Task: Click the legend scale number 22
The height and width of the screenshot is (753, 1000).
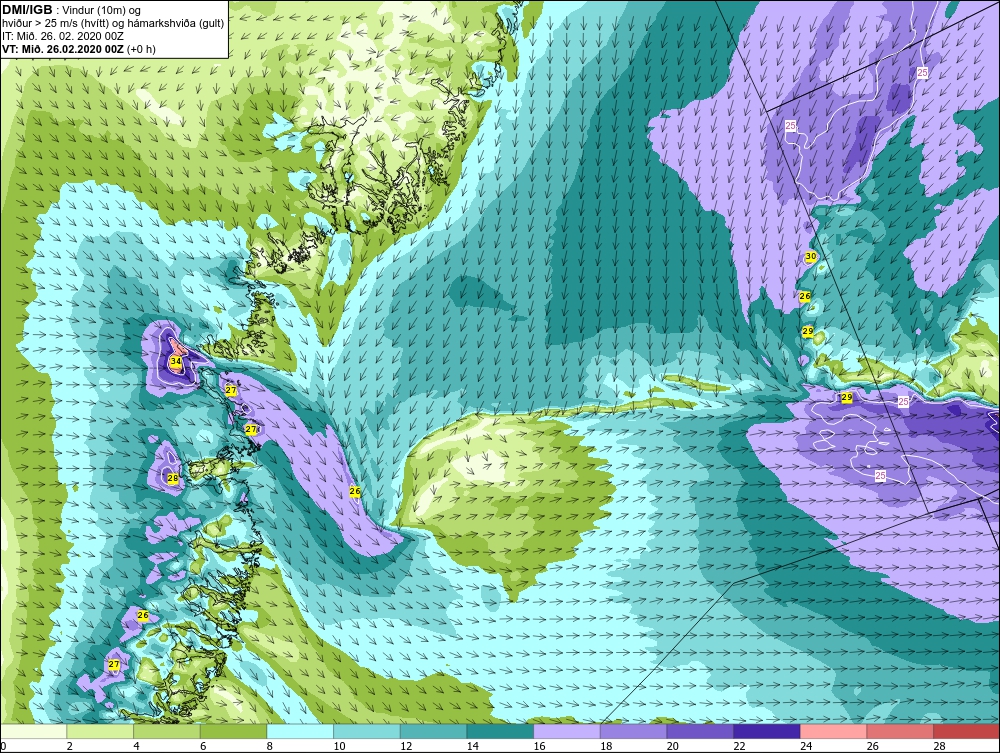Action: (x=739, y=746)
